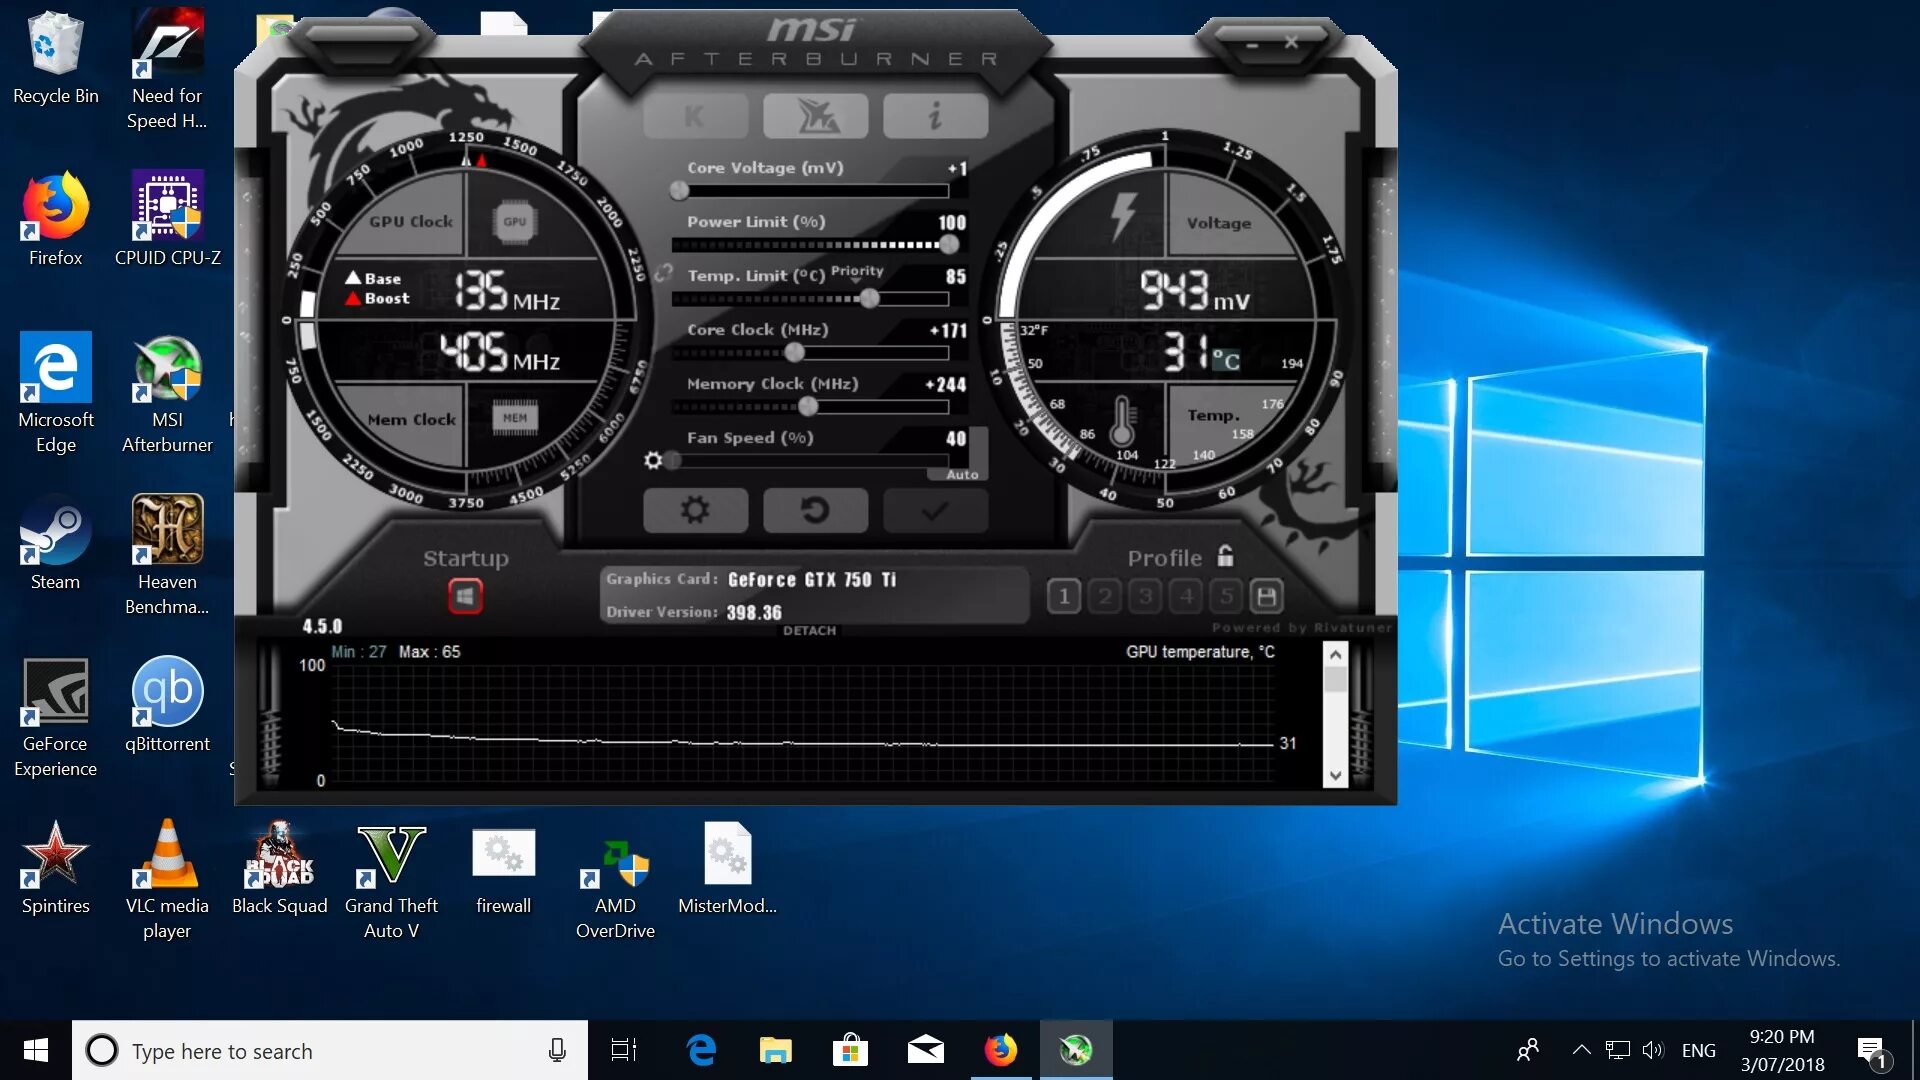Open the Windows Start menu
1920x1080 pixels.
(x=36, y=1050)
